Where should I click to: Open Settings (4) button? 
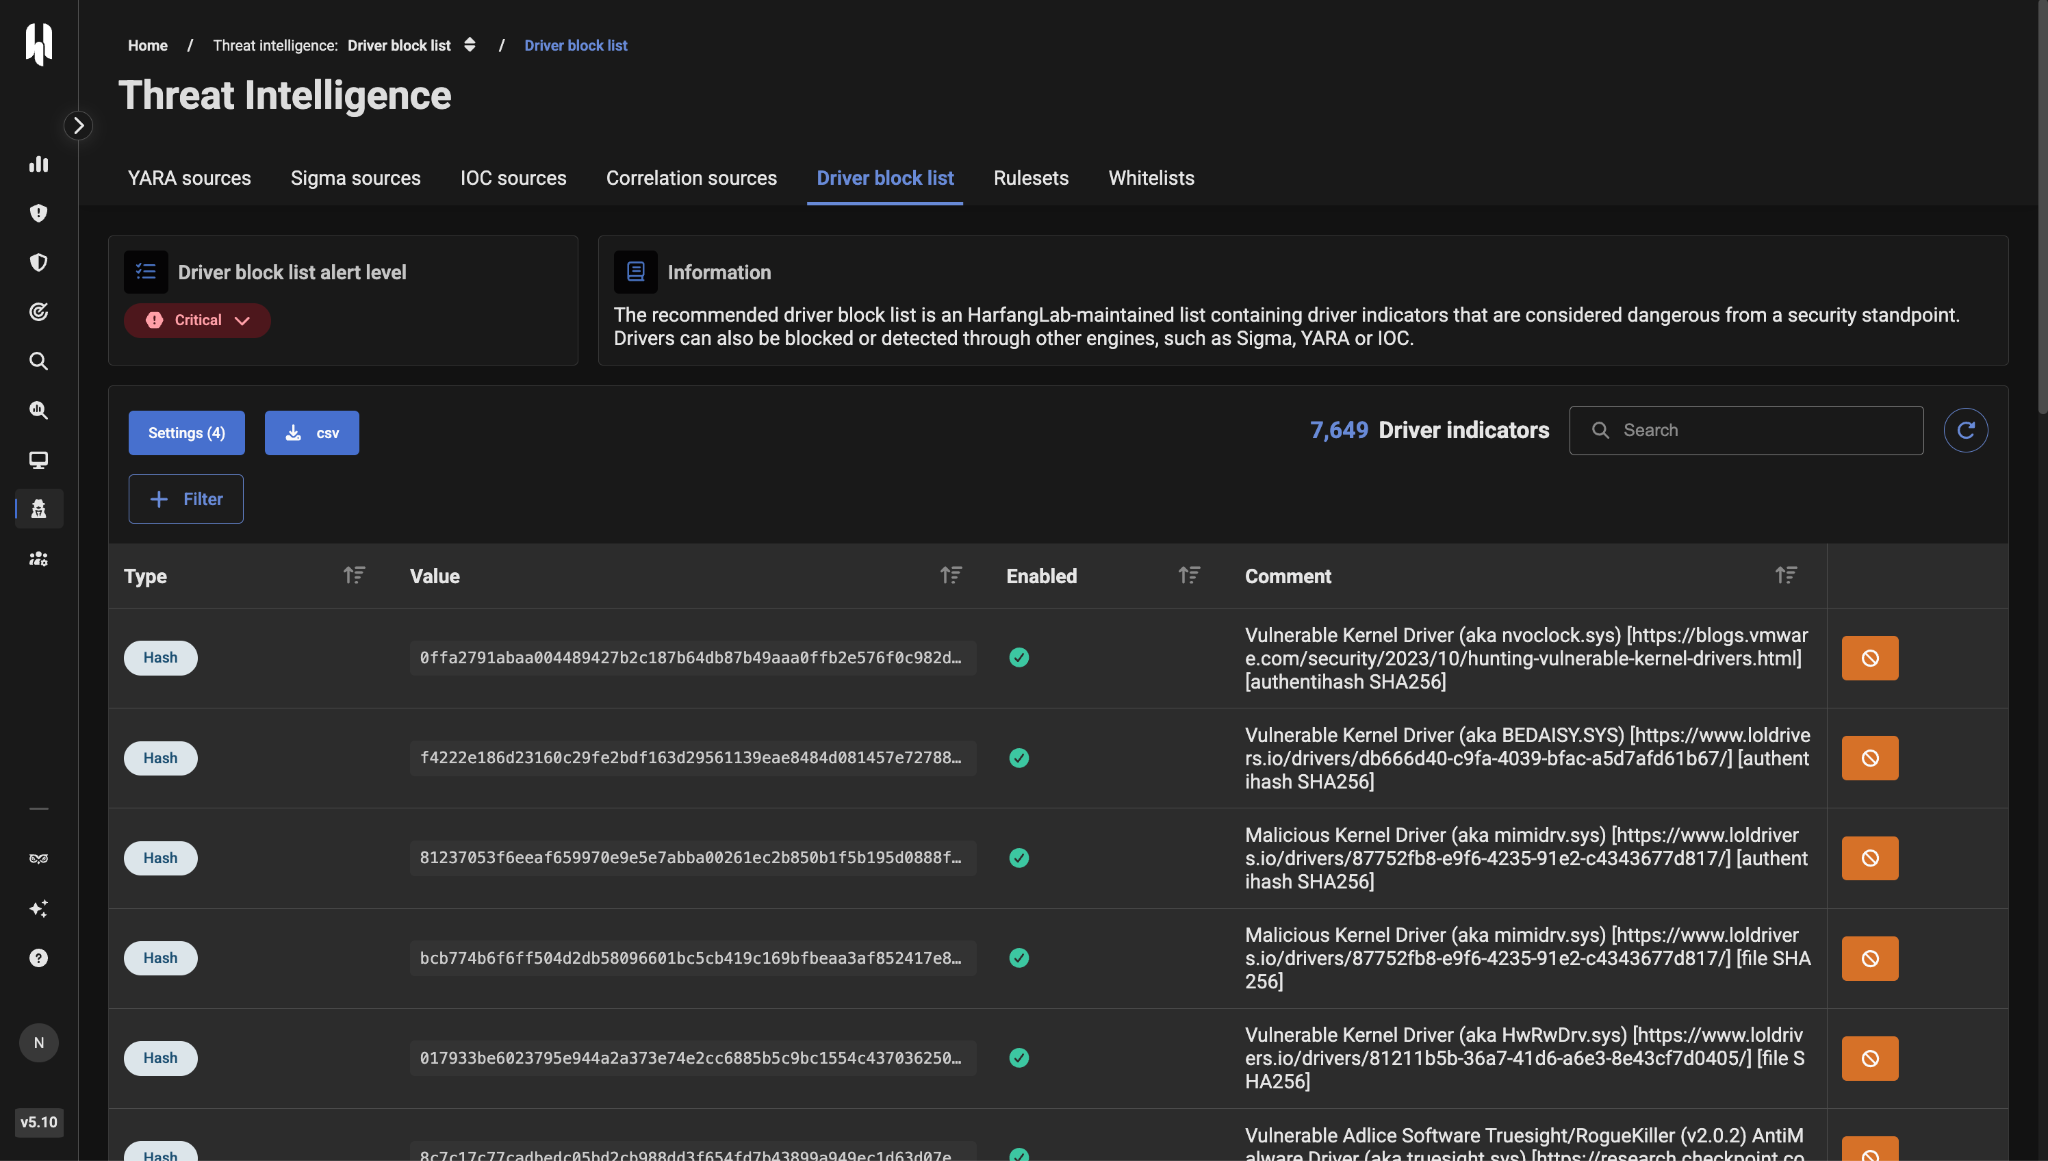point(187,433)
